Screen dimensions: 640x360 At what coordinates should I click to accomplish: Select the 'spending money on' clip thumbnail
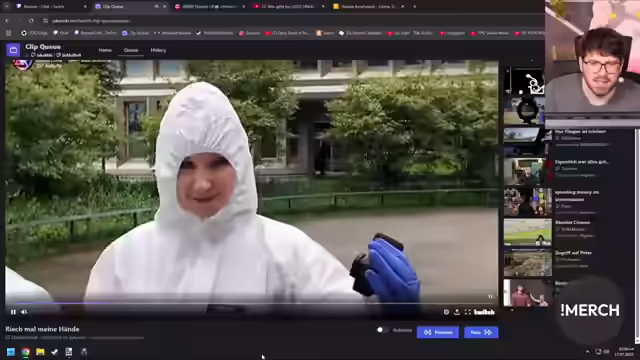click(x=527, y=202)
